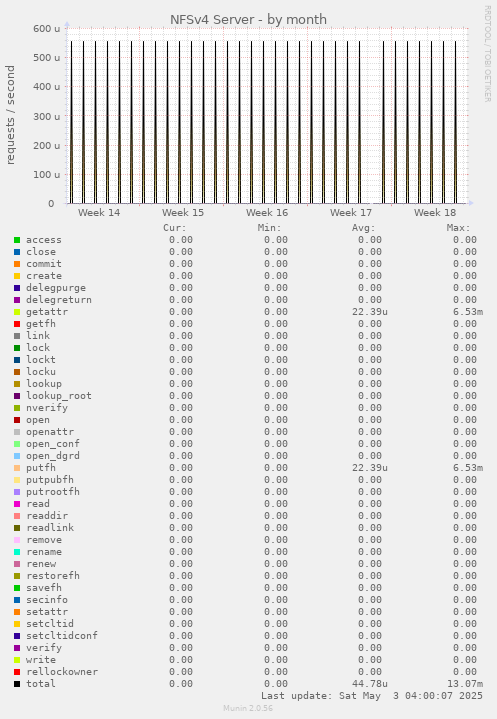This screenshot has width=497, height=719.
Task: Click the Week 14 x-axis label
Action: pyautogui.click(x=99, y=213)
